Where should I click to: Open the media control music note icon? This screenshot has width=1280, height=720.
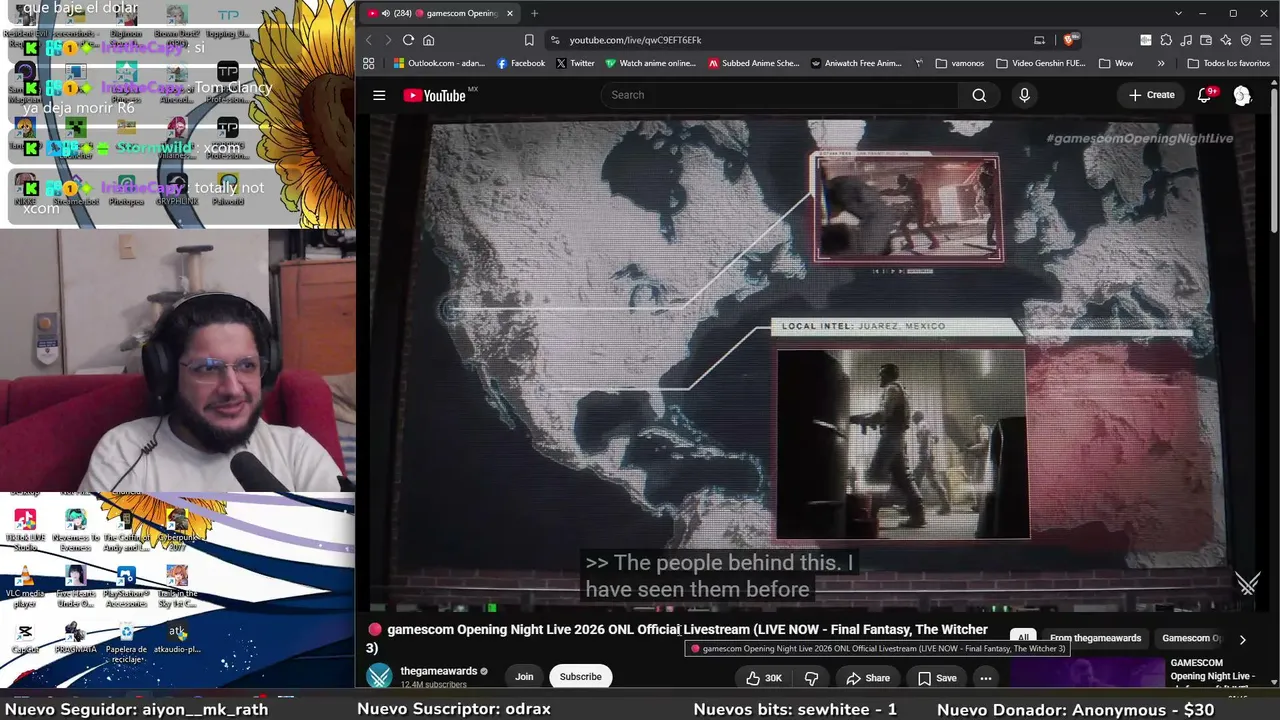click(x=1186, y=40)
